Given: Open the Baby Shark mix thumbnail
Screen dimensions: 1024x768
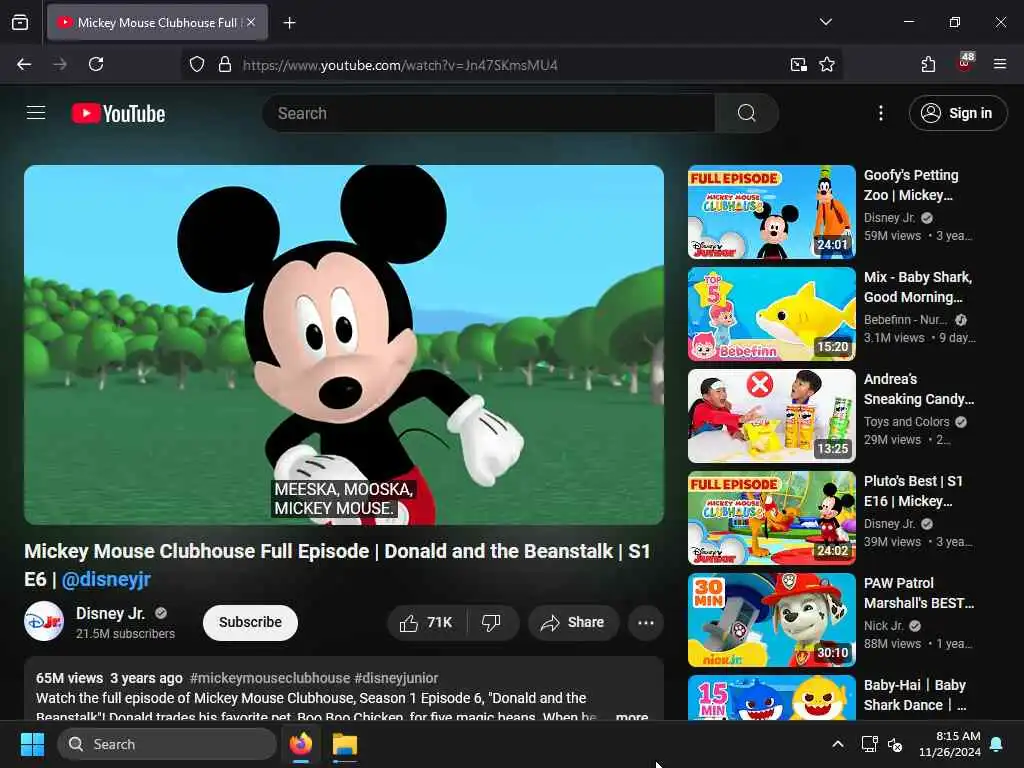Looking at the screenshot, I should pyautogui.click(x=771, y=314).
